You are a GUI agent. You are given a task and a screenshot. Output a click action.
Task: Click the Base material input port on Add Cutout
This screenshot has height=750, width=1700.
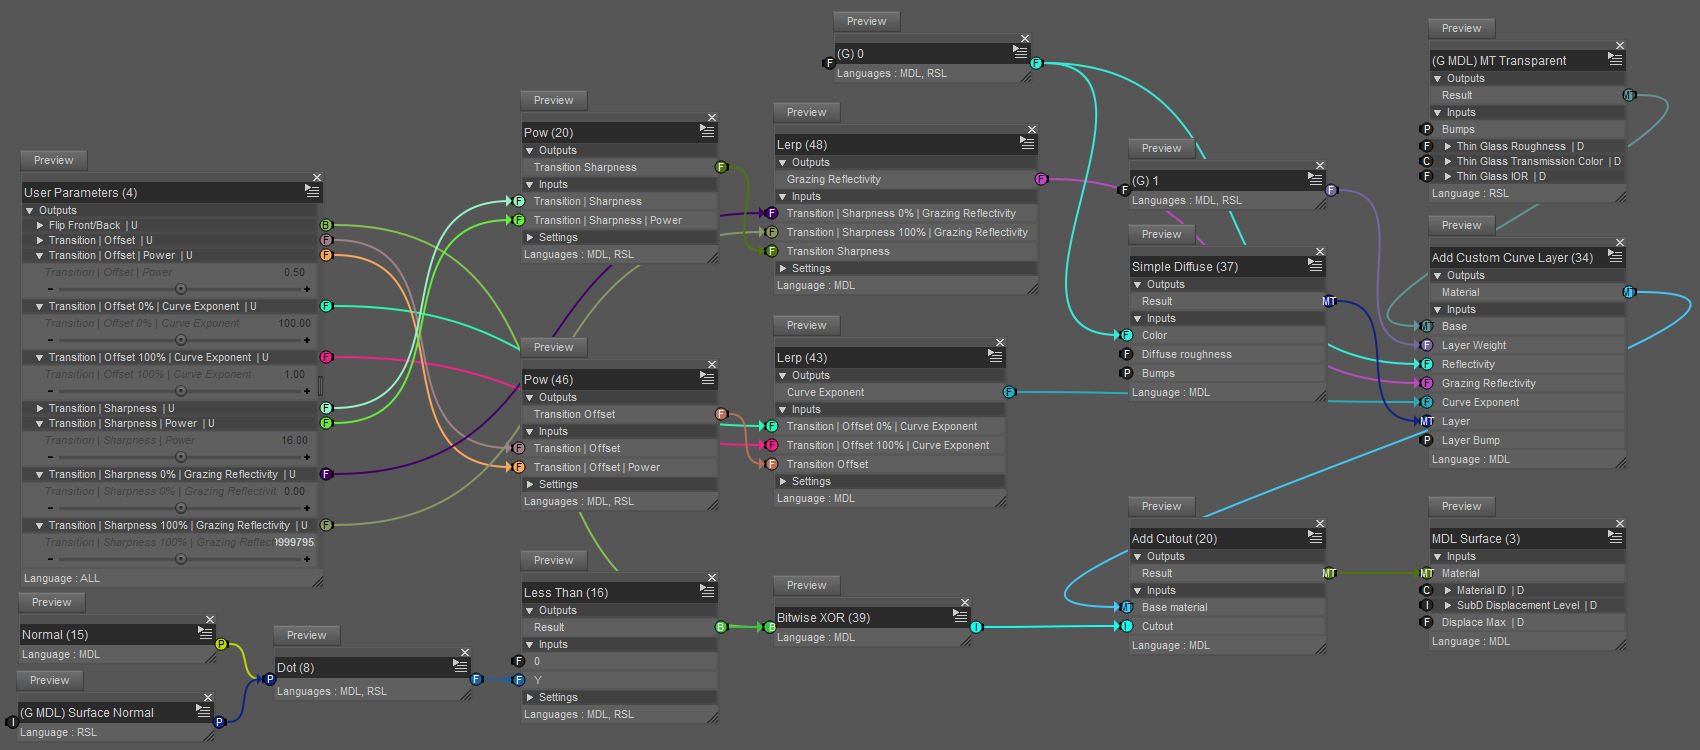[1126, 607]
